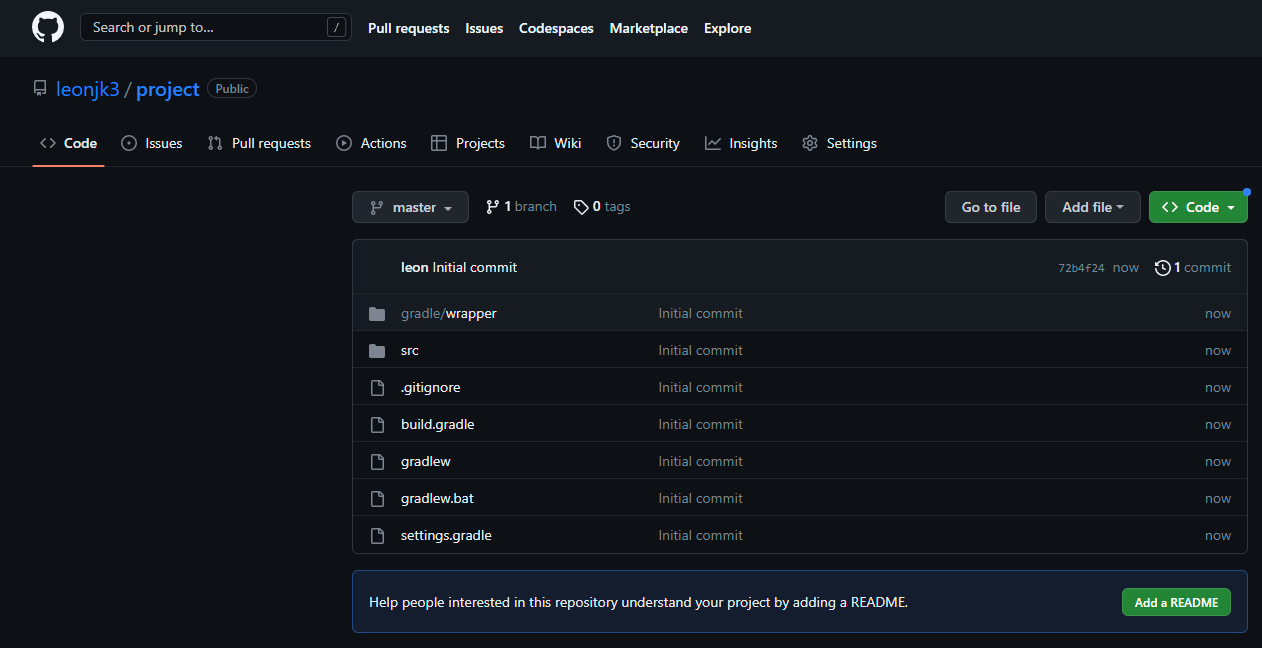Go to the Actions tab
The height and width of the screenshot is (648, 1262).
371,143
